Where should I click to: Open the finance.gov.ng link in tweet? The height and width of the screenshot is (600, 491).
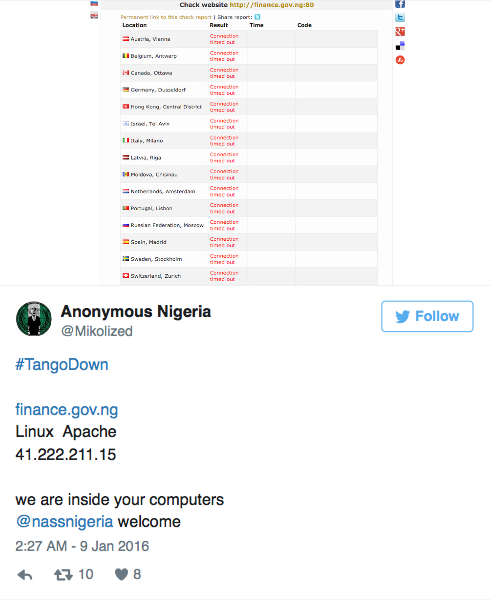click(67, 410)
